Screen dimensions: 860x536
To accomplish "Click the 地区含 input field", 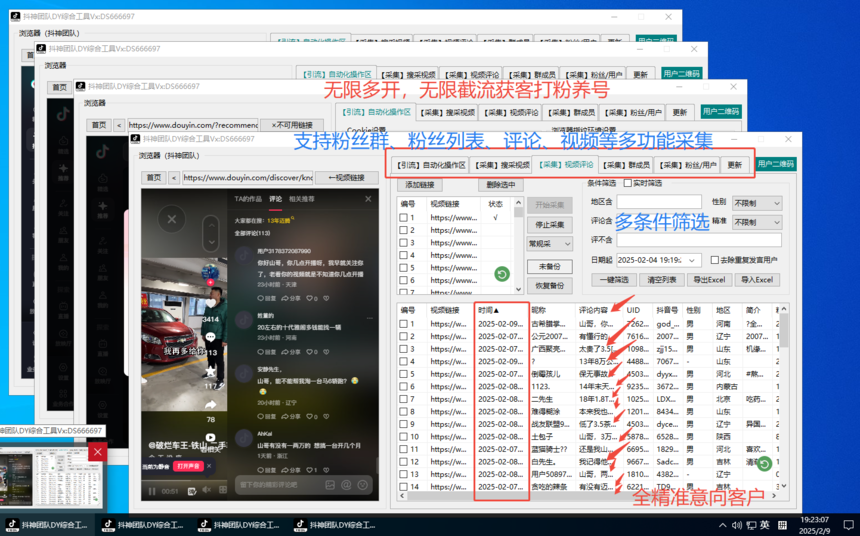I will [659, 202].
